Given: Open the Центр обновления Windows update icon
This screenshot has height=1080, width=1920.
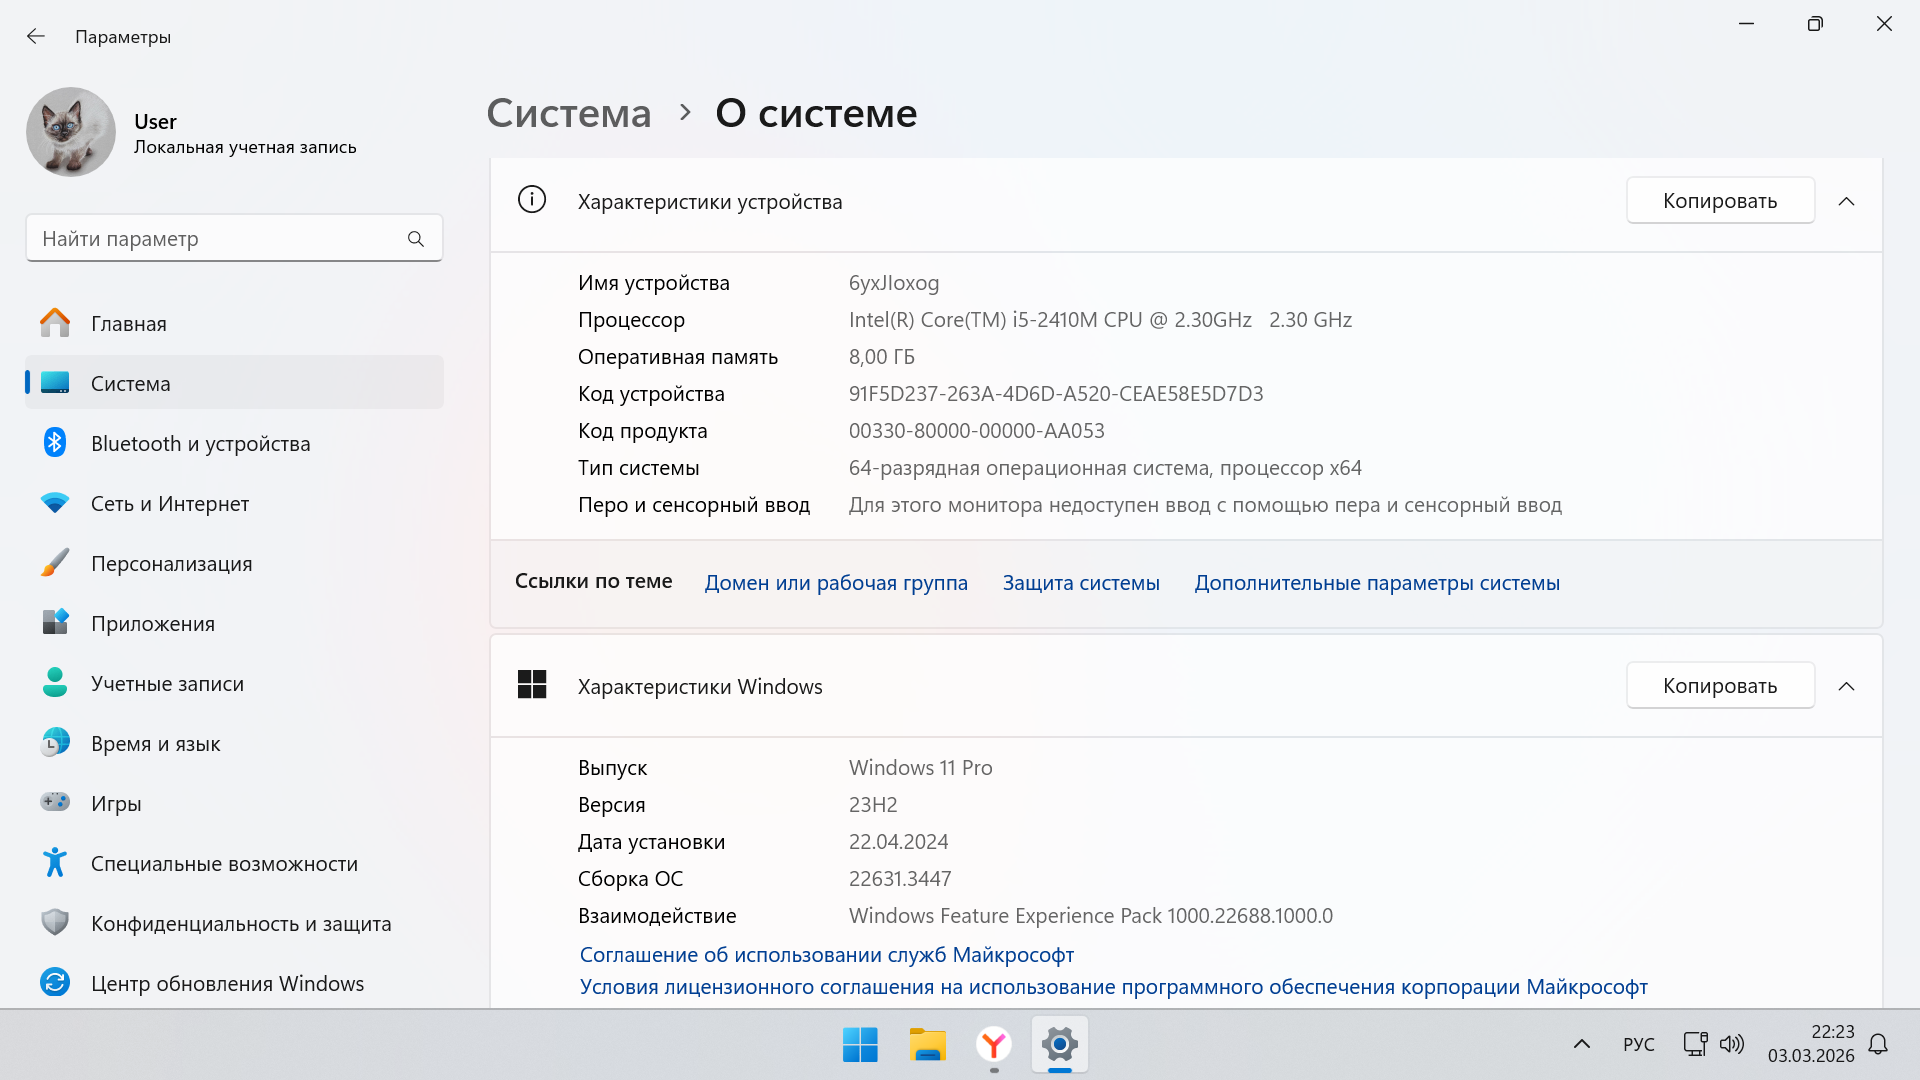Looking at the screenshot, I should (x=55, y=982).
